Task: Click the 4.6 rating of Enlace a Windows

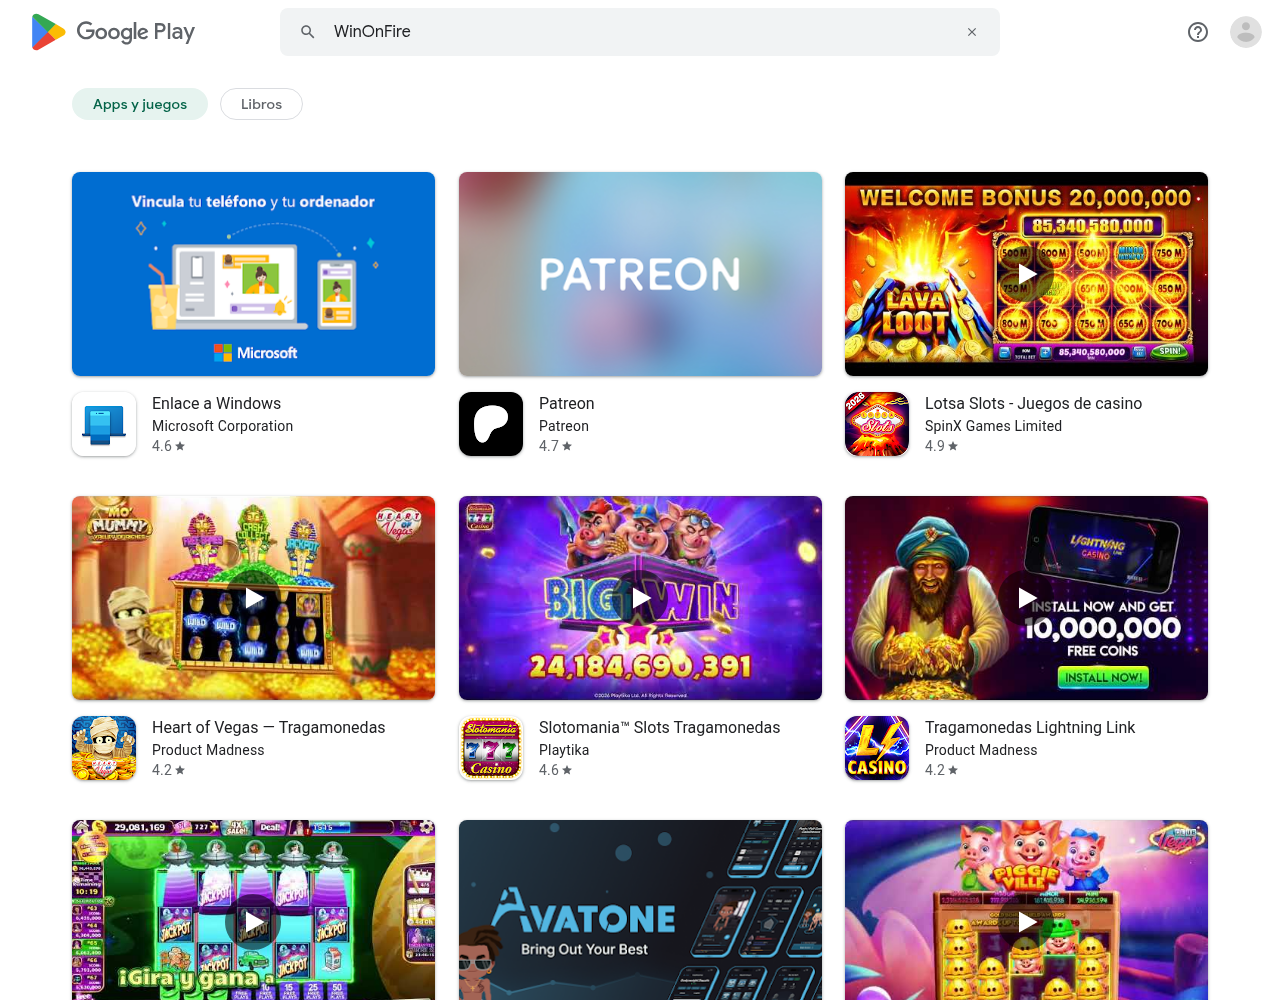Action: 168,446
